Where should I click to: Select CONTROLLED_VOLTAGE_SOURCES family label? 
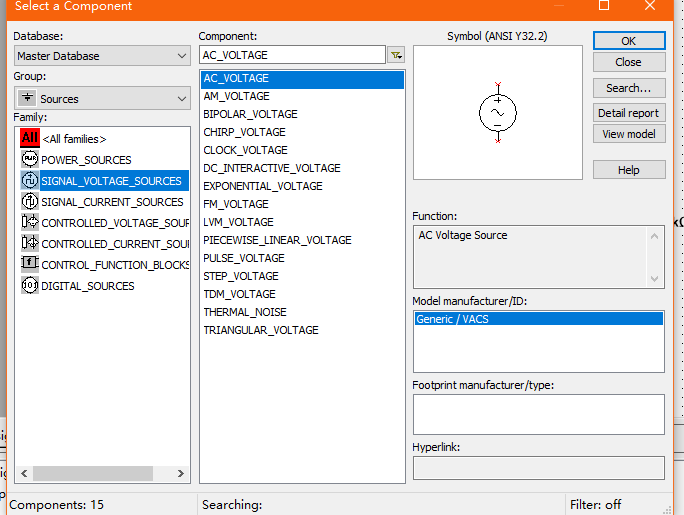[x=115, y=222]
